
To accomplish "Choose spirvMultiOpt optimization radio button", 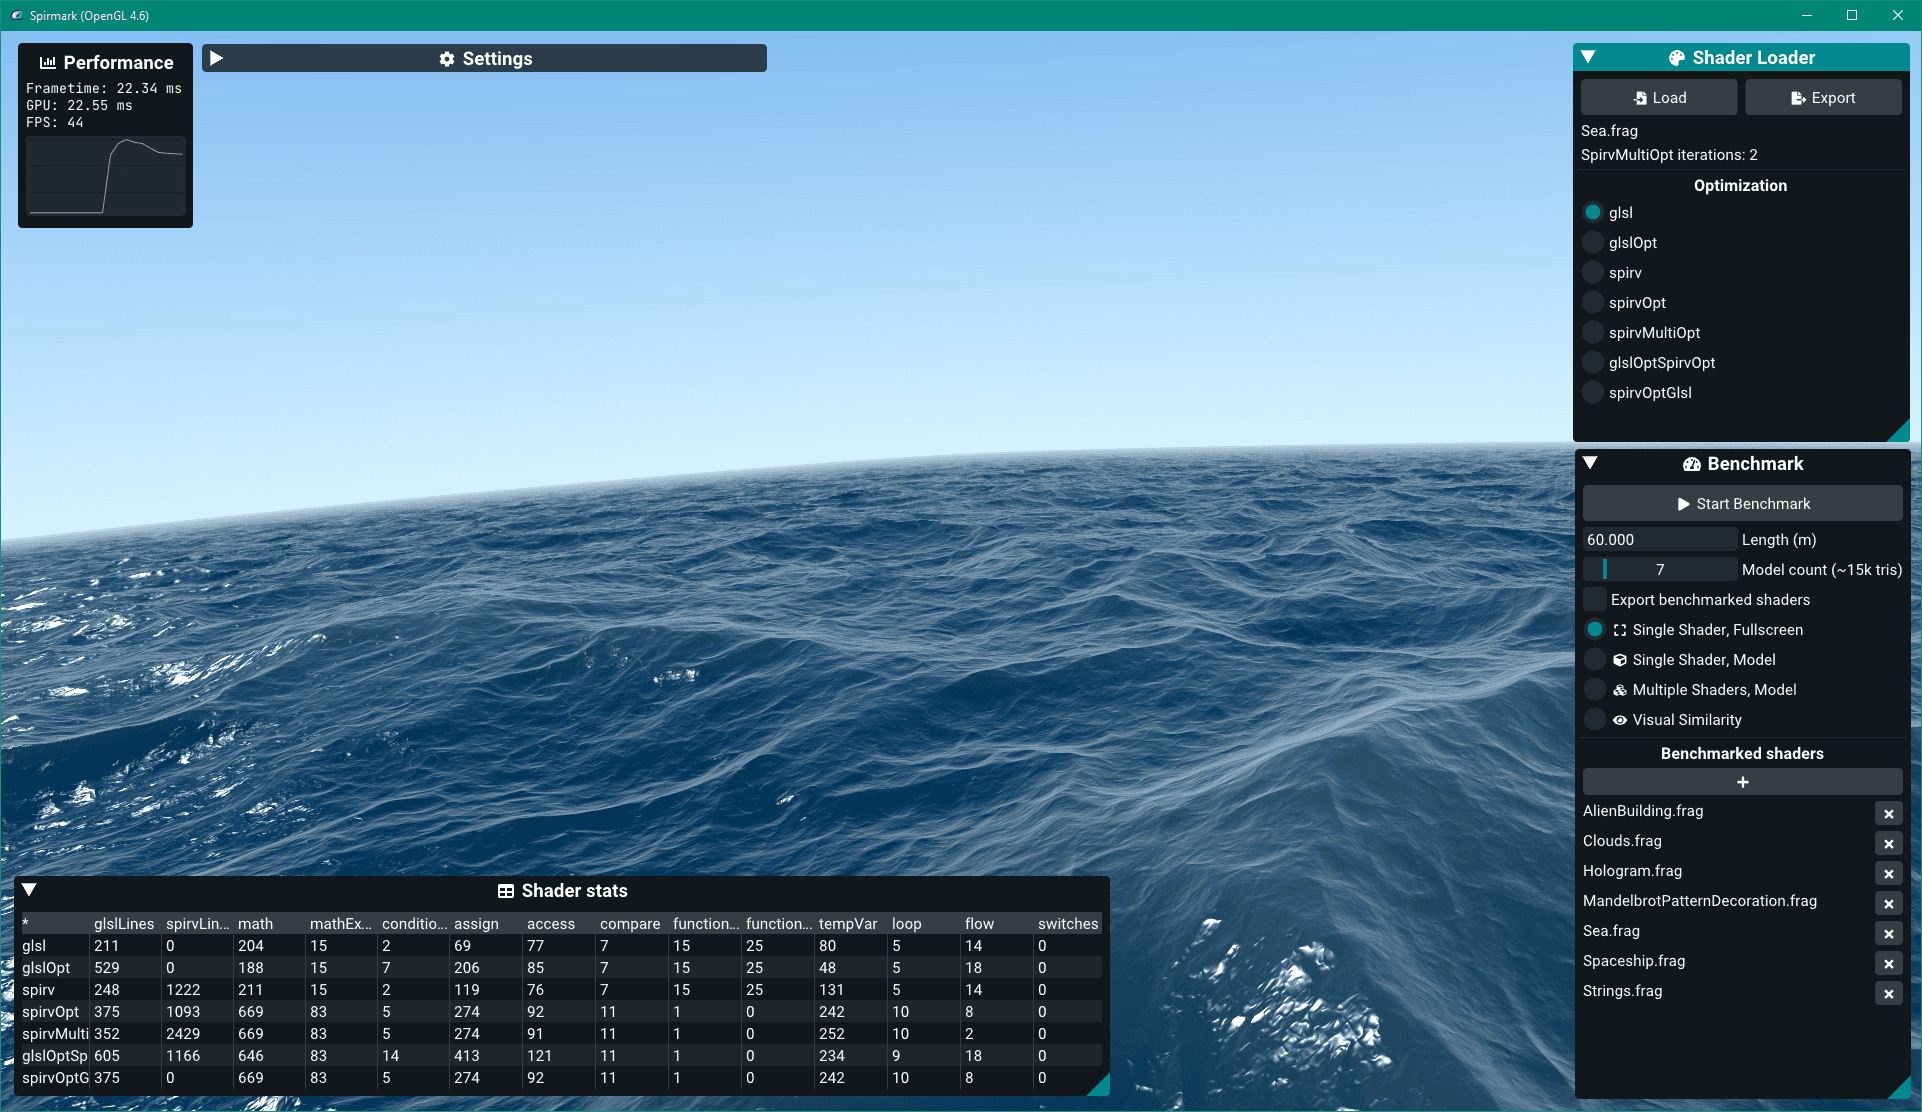I will tap(1593, 333).
